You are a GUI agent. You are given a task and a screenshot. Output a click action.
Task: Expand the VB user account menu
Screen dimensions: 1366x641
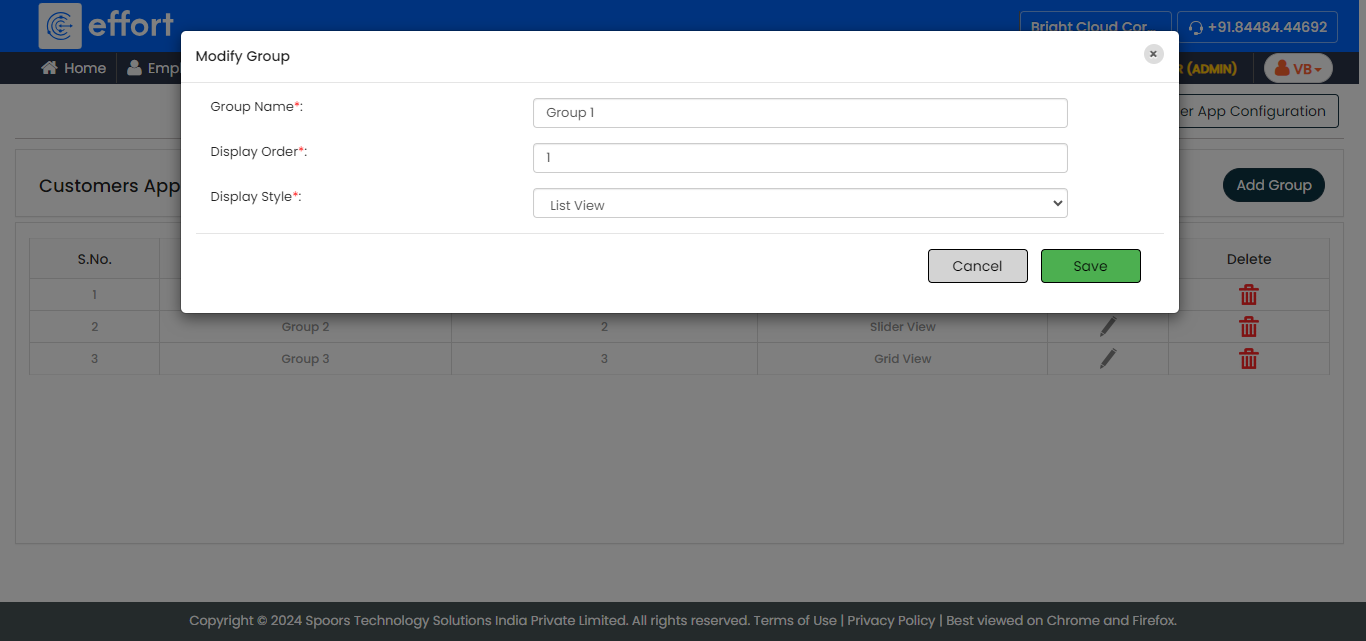pos(1298,68)
